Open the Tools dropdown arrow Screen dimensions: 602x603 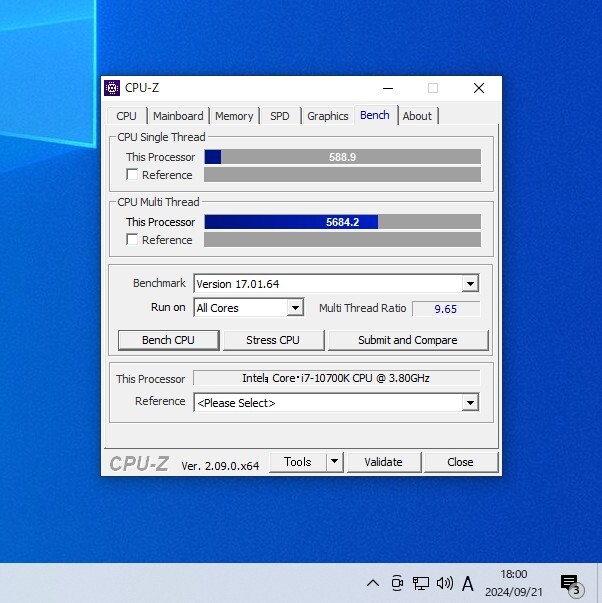click(x=335, y=461)
